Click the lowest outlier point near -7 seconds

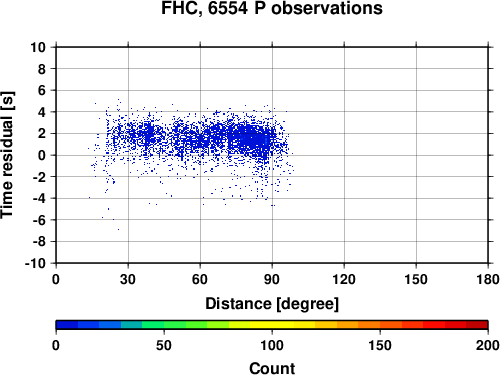[x=118, y=229]
